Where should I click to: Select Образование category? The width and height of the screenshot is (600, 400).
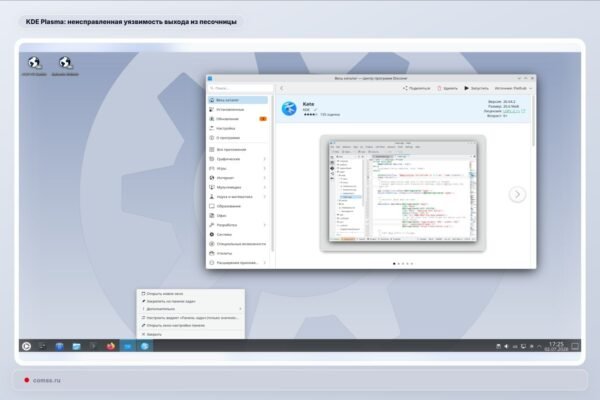point(238,206)
